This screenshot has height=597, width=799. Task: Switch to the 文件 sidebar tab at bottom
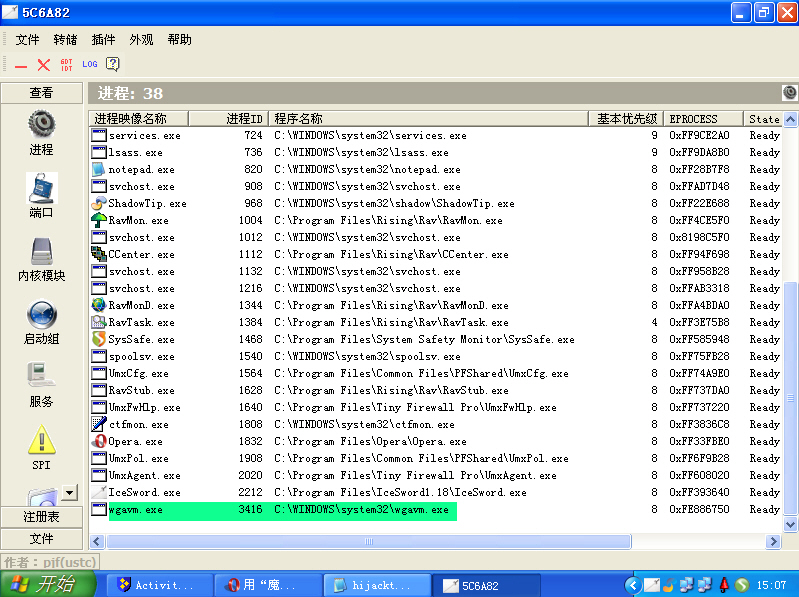pos(41,539)
